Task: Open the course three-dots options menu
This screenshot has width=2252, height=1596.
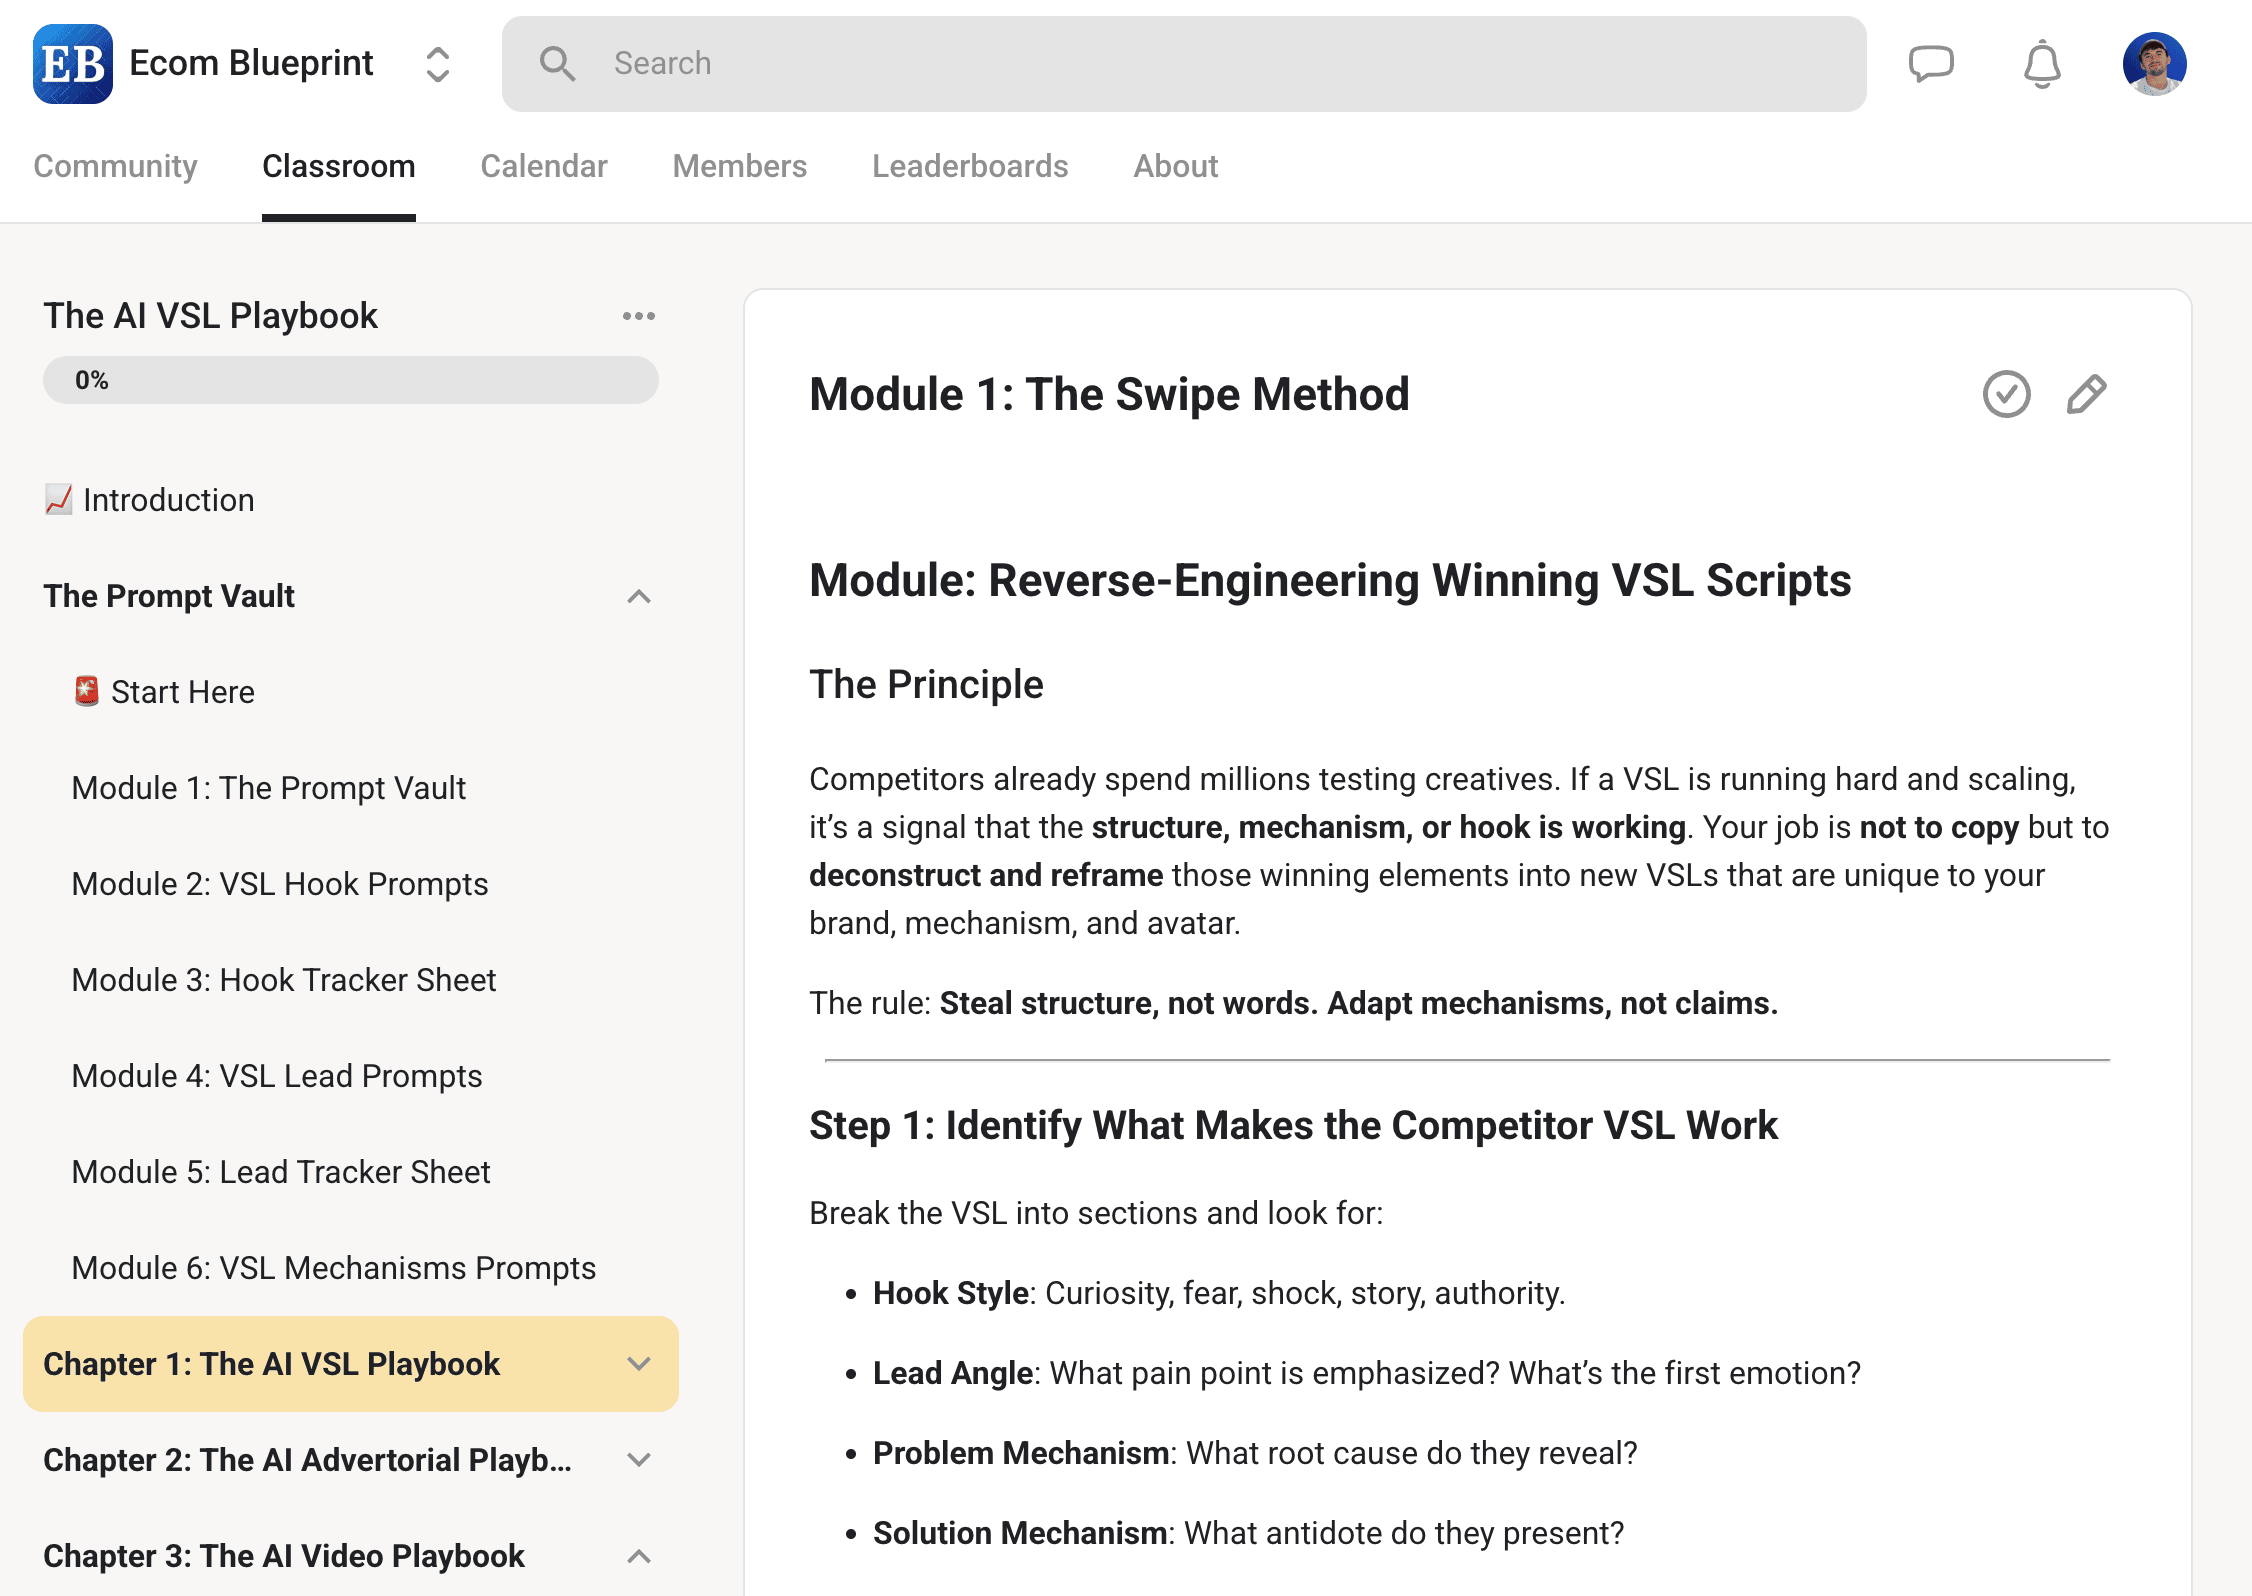Action: pyautogui.click(x=638, y=316)
